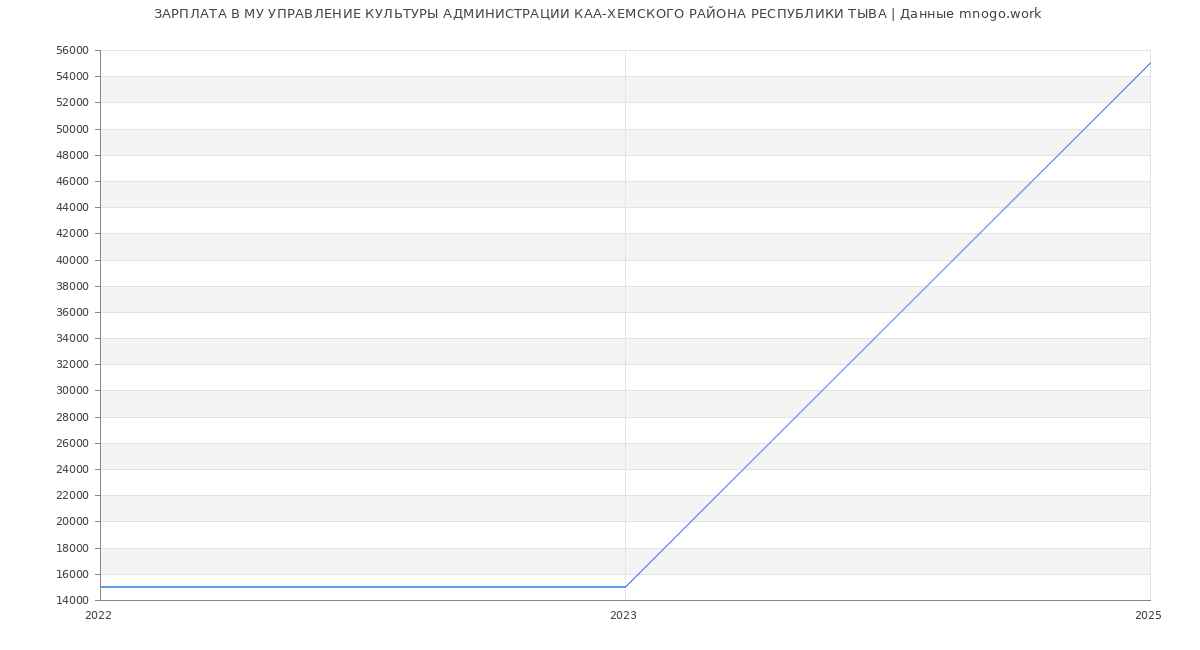
Task: Click the 34000 y-axis label
Action: coord(73,338)
